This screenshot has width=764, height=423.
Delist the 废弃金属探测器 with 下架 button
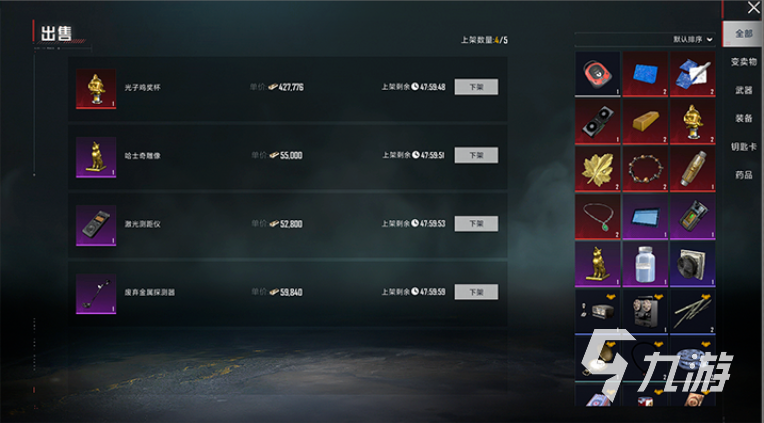click(476, 292)
